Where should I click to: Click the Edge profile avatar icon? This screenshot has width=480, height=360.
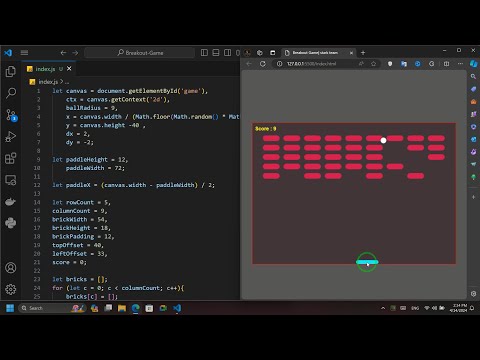(248, 53)
